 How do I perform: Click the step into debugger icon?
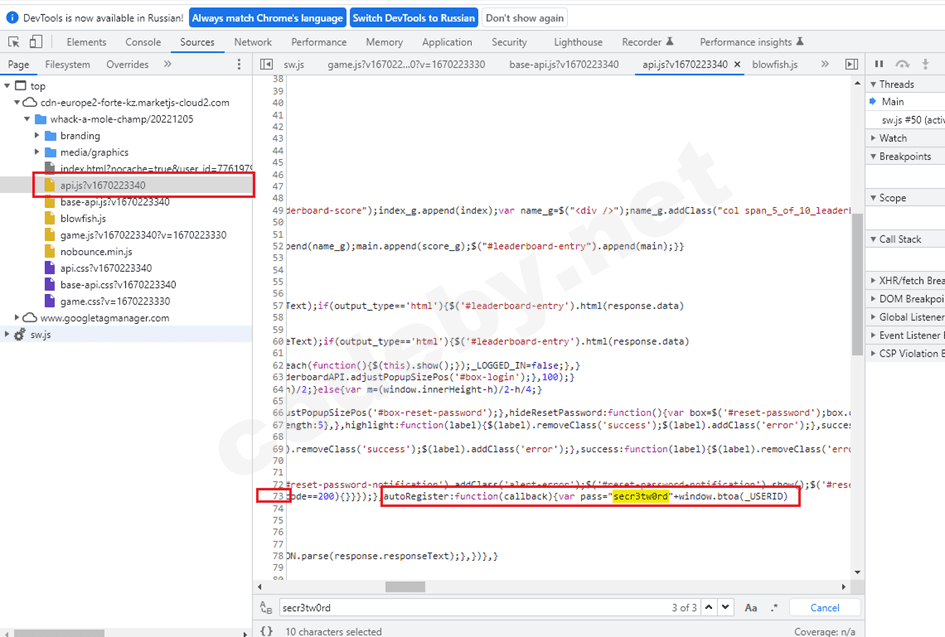click(x=925, y=64)
